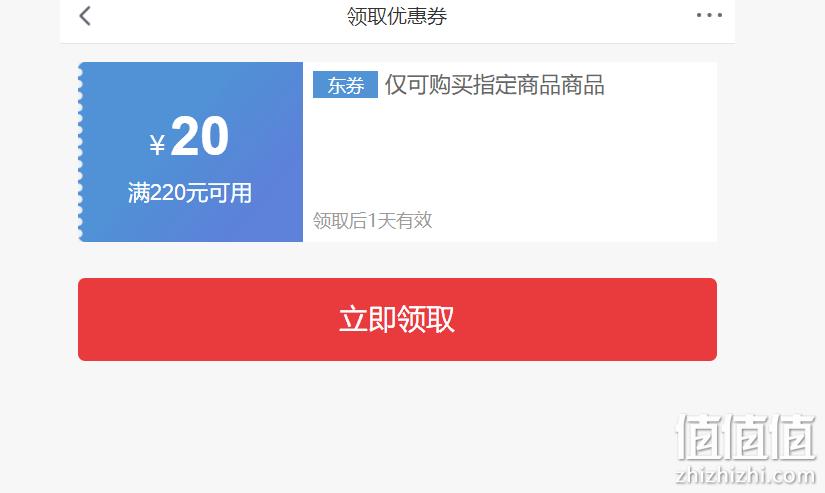Click the large number 20 on the coupon
The width and height of the screenshot is (825, 493).
[x=200, y=136]
